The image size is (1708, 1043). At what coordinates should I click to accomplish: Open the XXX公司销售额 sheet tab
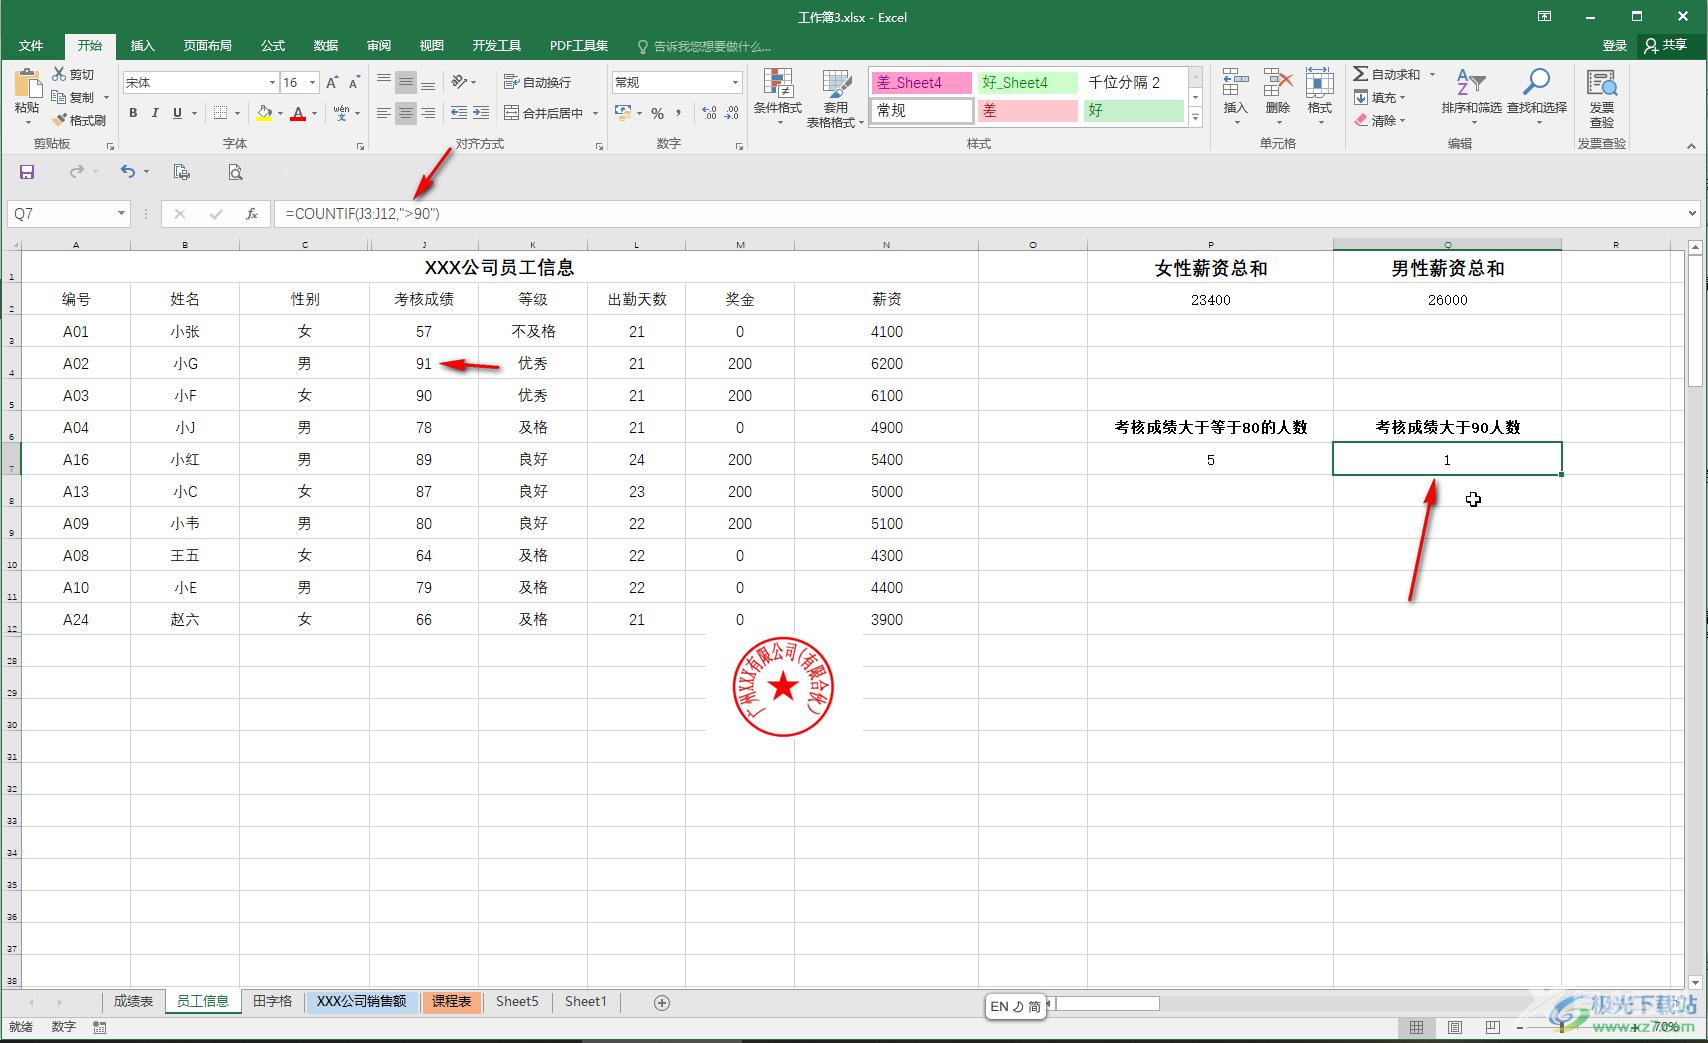tap(362, 1001)
